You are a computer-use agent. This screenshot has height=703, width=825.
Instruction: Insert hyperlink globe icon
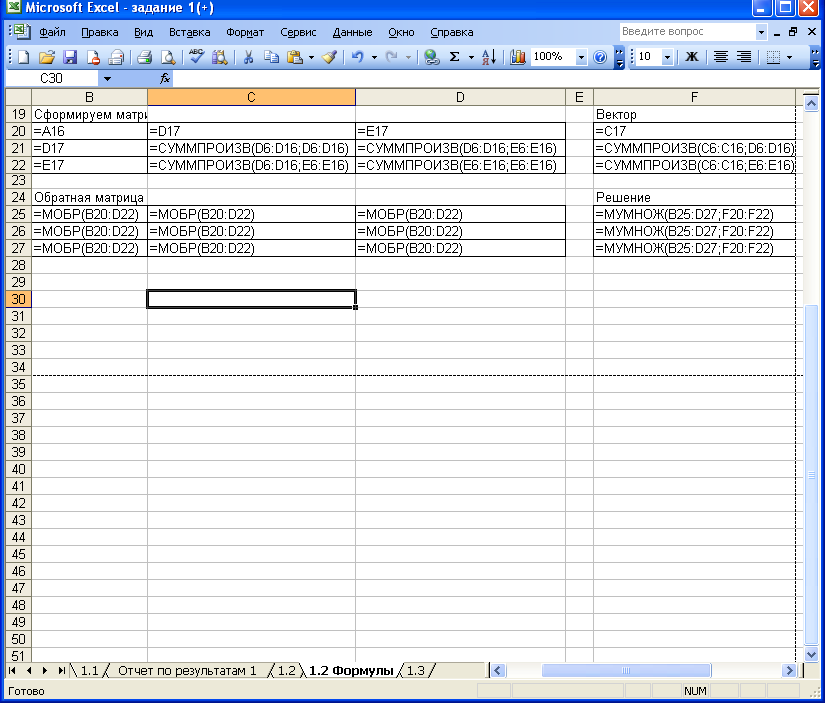tap(432, 57)
